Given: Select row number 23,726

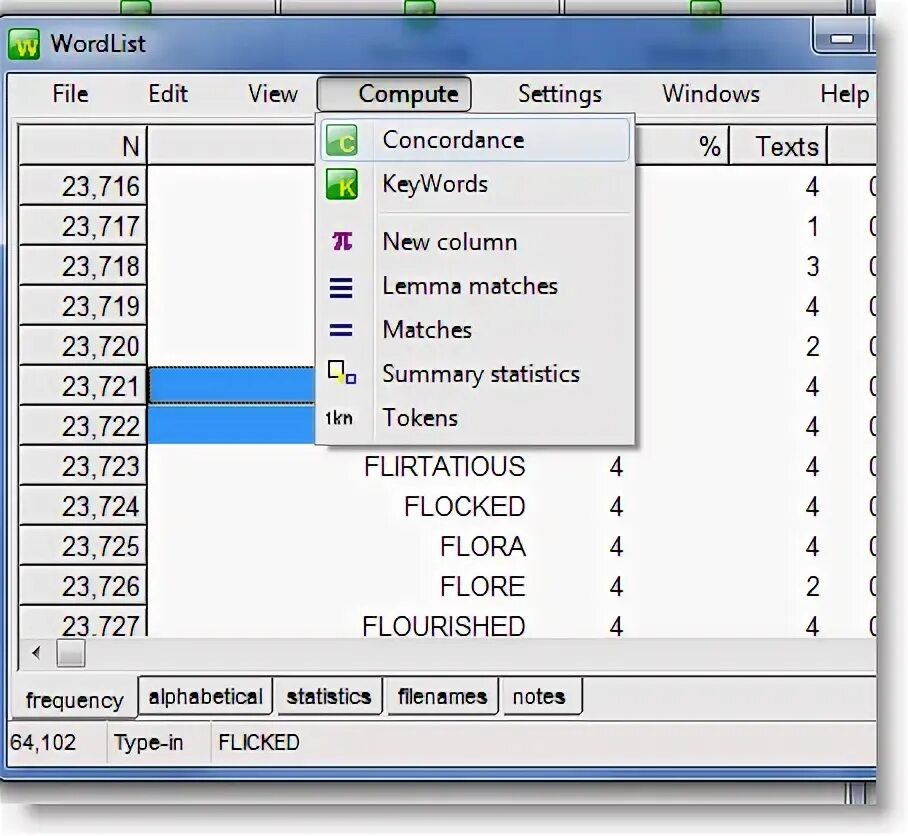Looking at the screenshot, I should pos(83,586).
